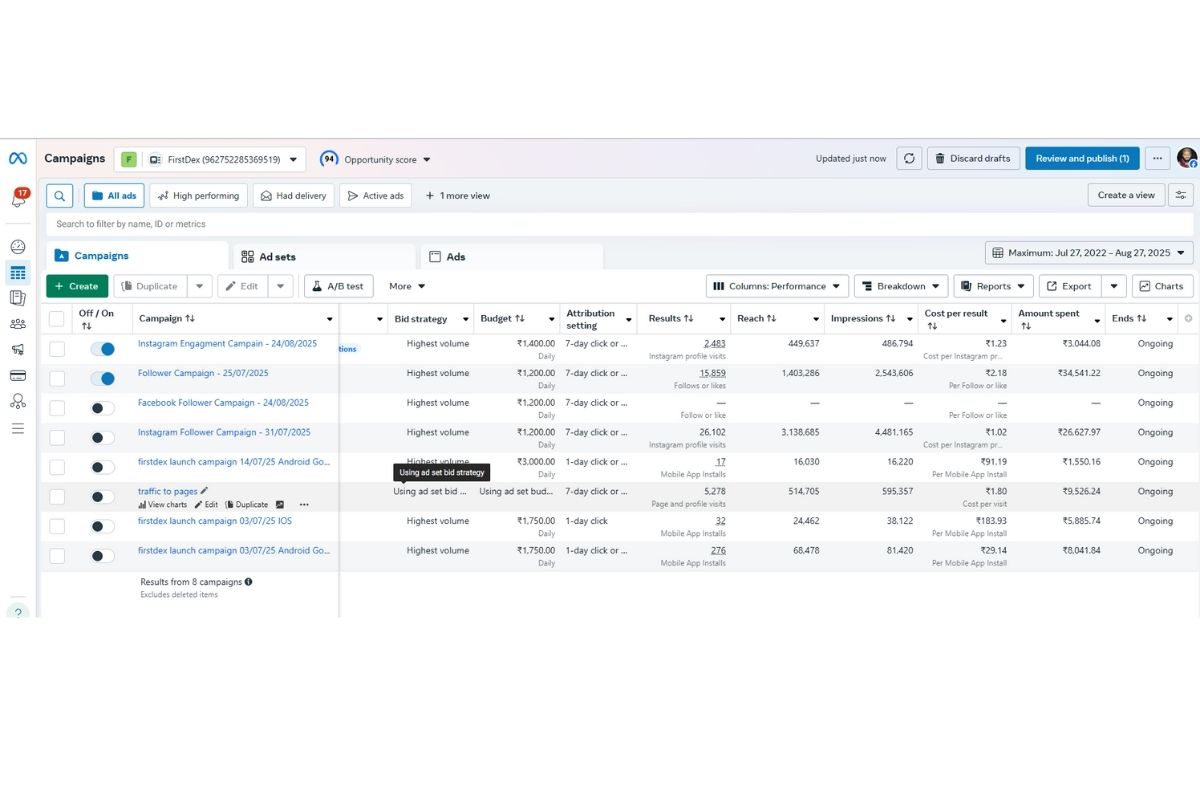The image size is (1200, 800).
Task: Turn on Facebook Follower Campaign toggle
Action: coord(102,408)
